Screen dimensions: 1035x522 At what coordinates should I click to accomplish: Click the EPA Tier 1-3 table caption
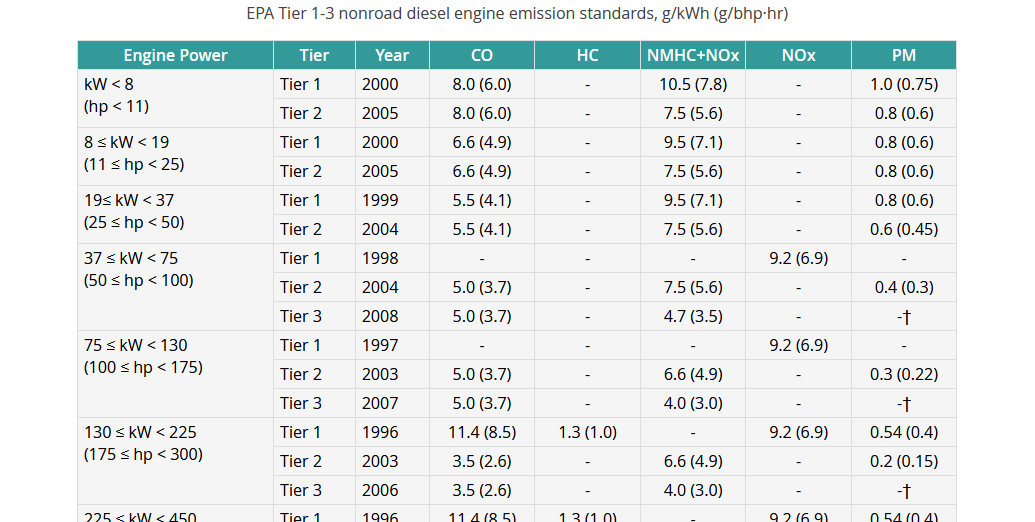518,13
